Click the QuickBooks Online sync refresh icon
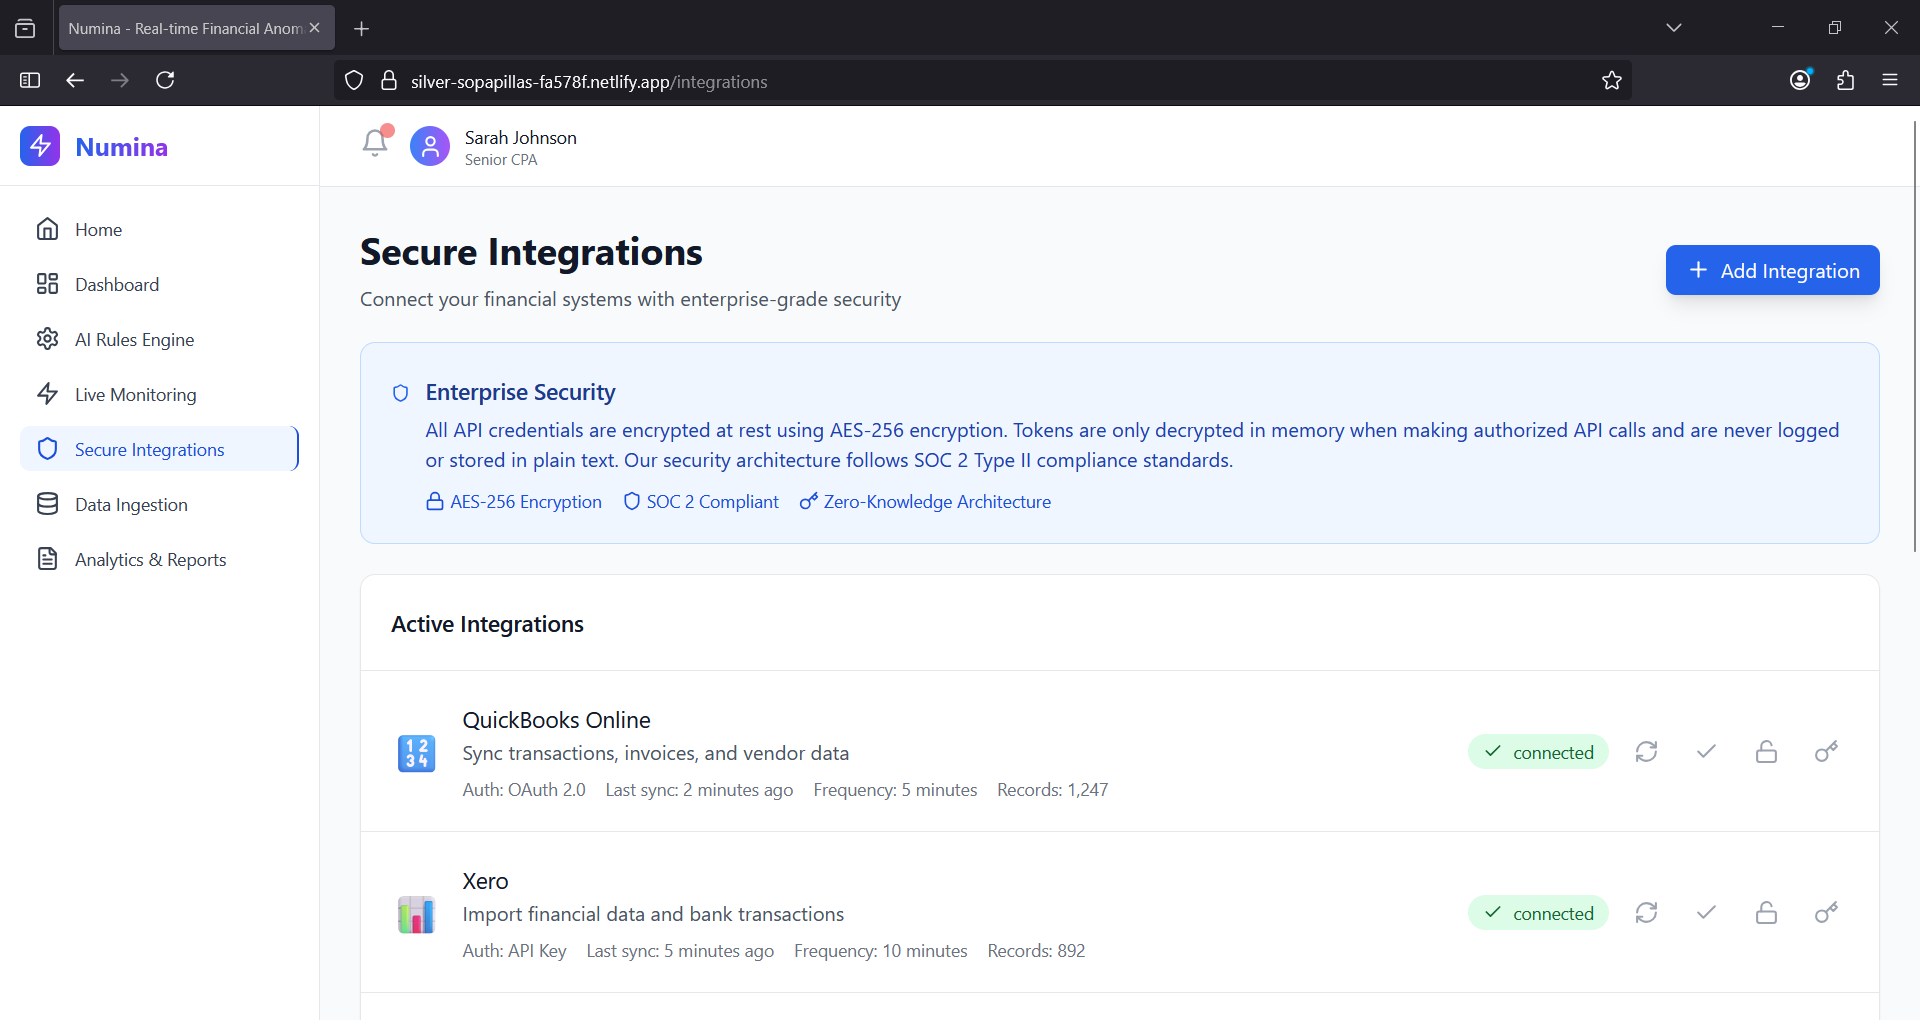Screen dimensions: 1920x1020 coord(1646,752)
